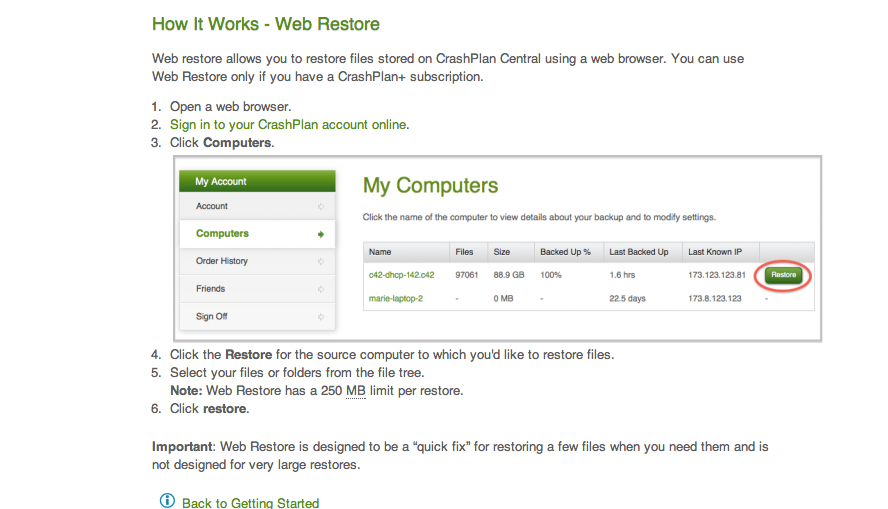Open Order History in the sidebar

coord(257,261)
